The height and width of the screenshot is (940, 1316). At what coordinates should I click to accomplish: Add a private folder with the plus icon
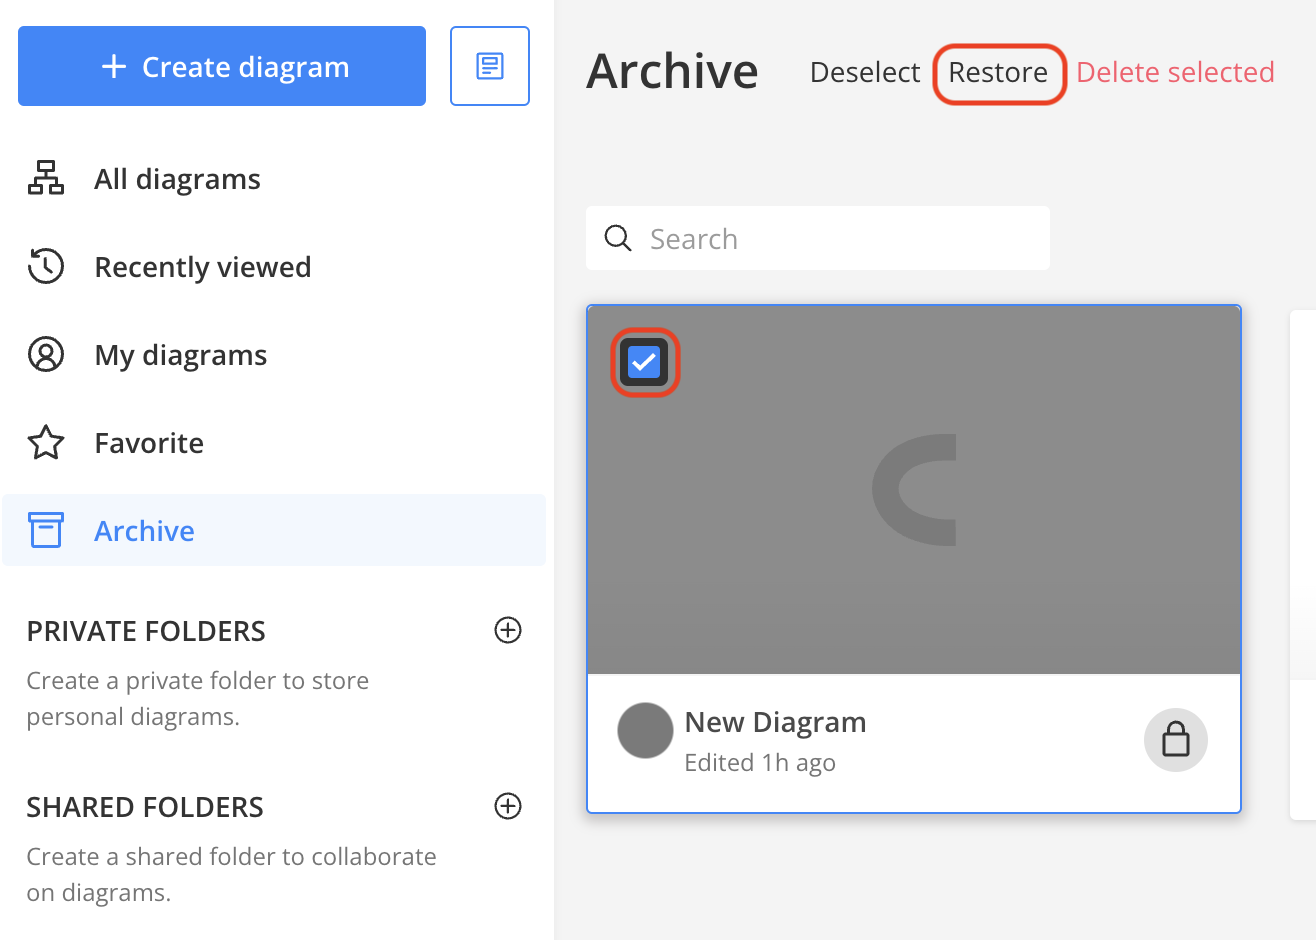(x=508, y=630)
